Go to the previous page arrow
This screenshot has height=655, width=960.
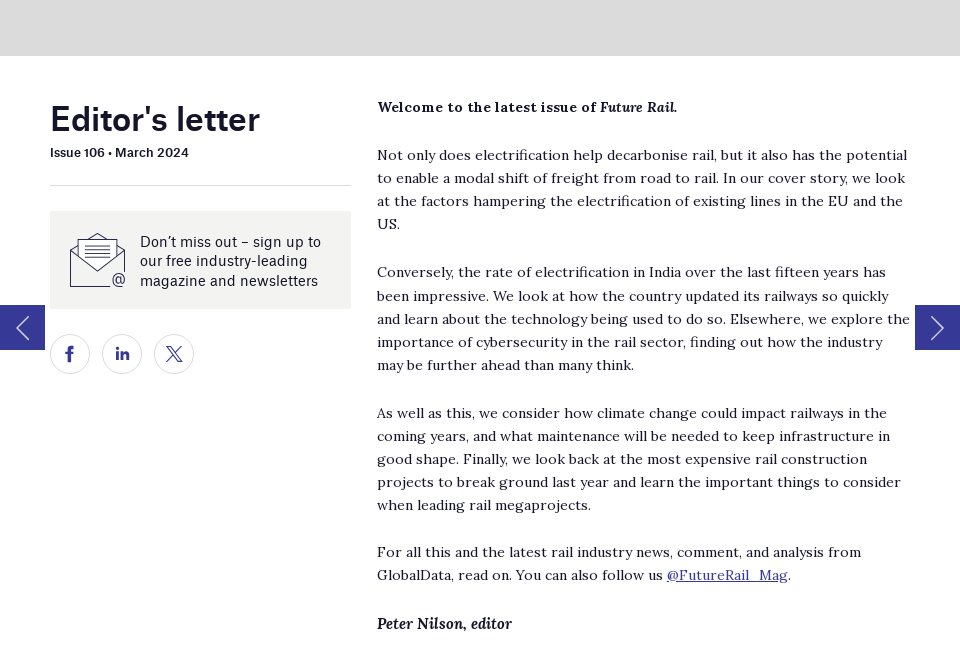(22, 327)
